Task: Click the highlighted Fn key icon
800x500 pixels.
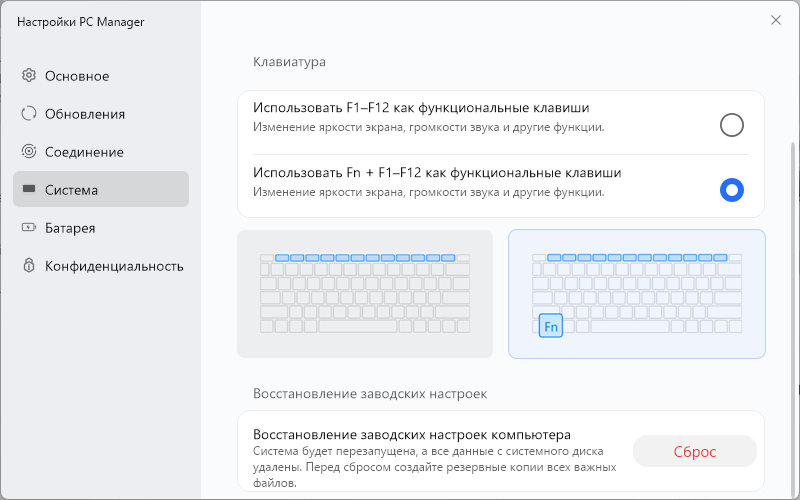Action: 551,326
